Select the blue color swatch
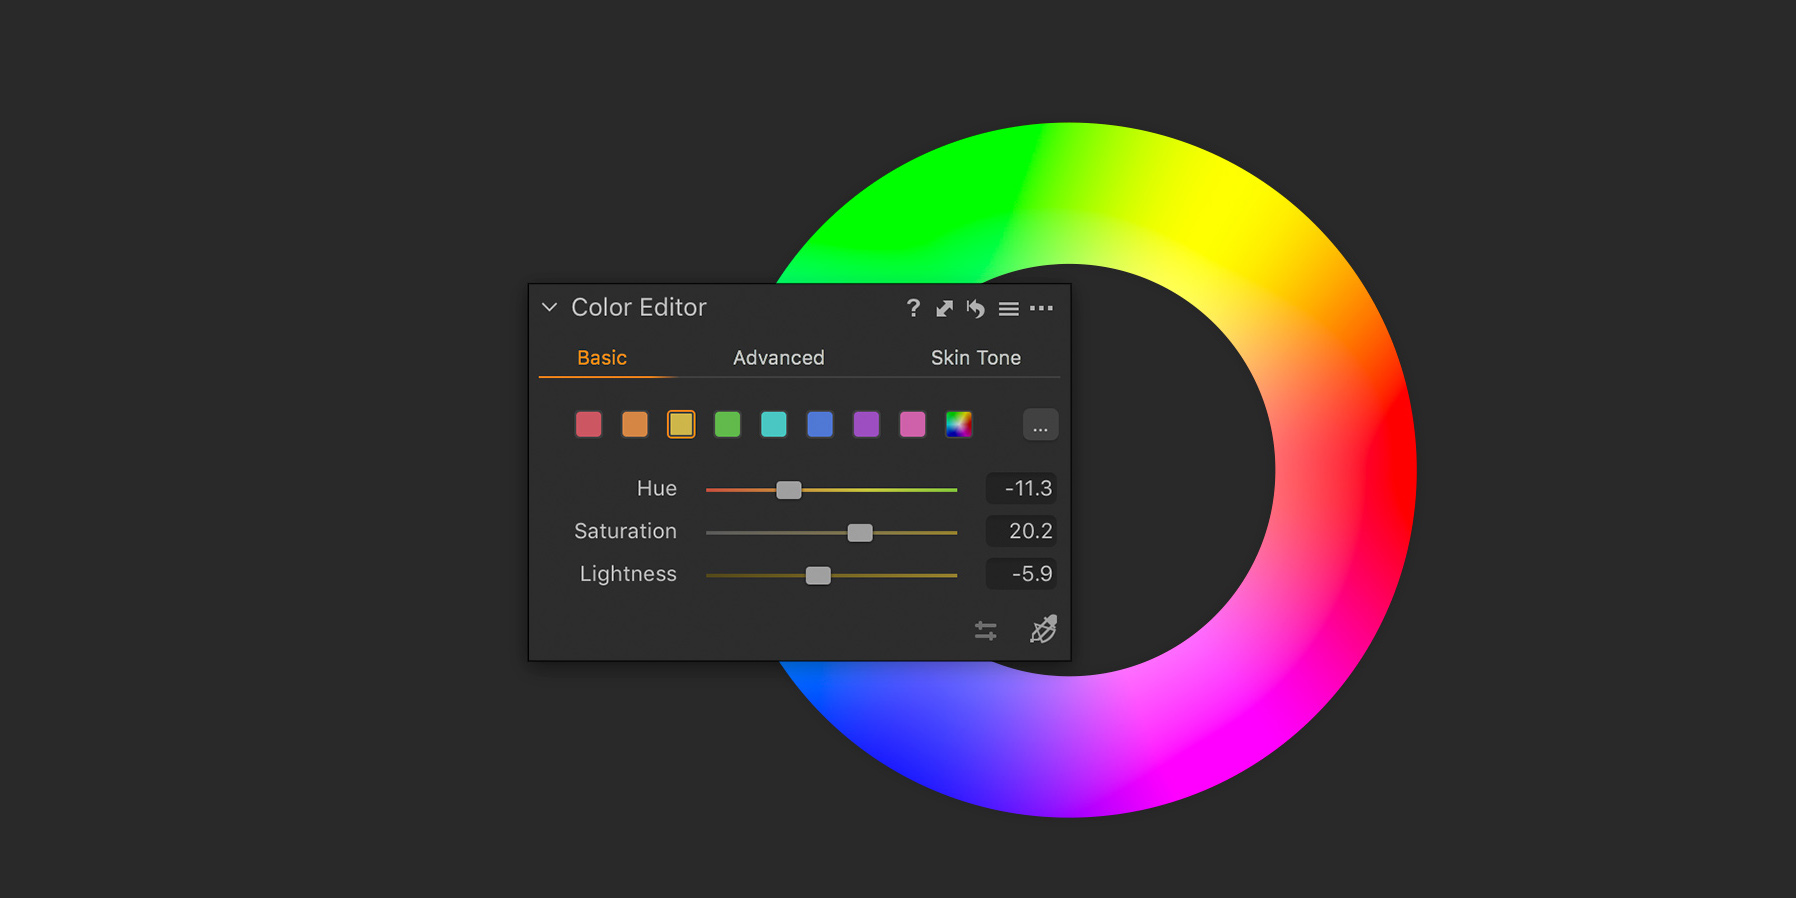 (820, 424)
